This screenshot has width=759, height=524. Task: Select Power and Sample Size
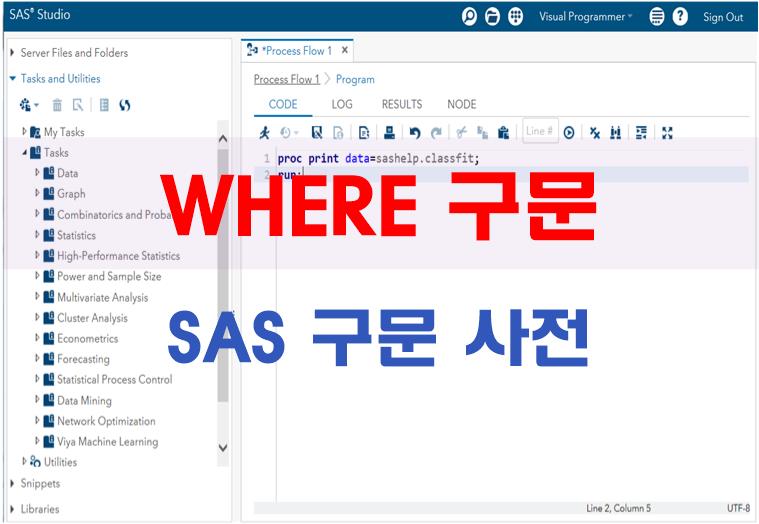pyautogui.click(x=108, y=276)
